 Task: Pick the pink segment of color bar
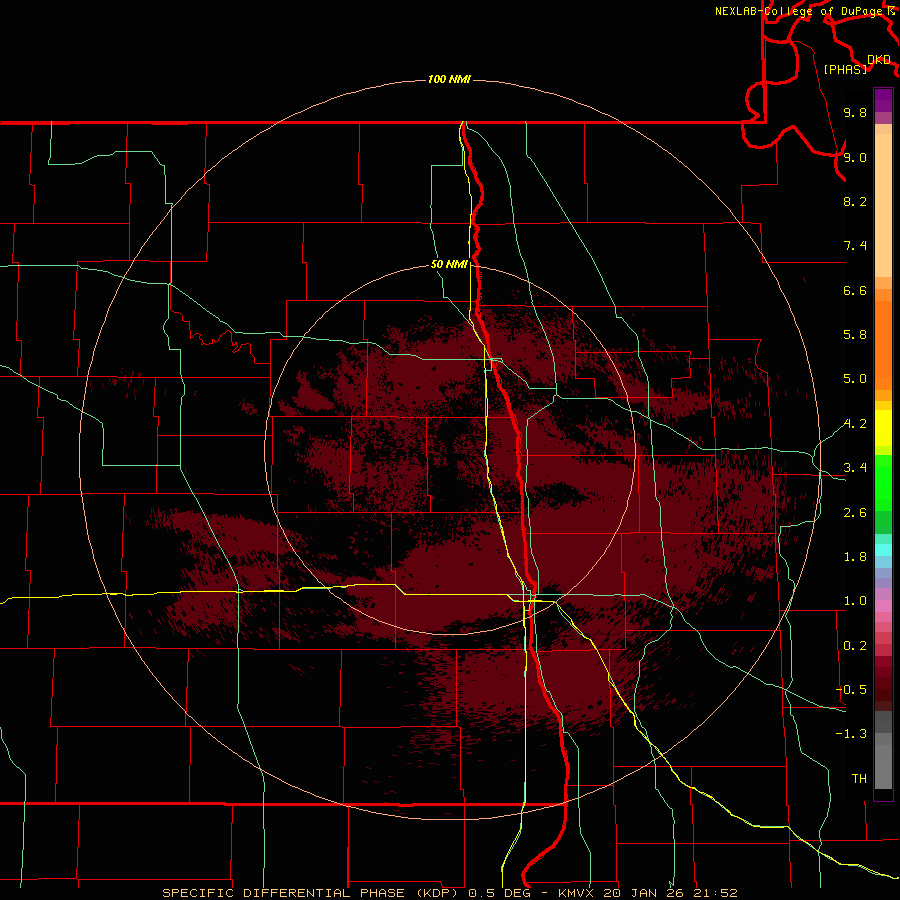(883, 606)
